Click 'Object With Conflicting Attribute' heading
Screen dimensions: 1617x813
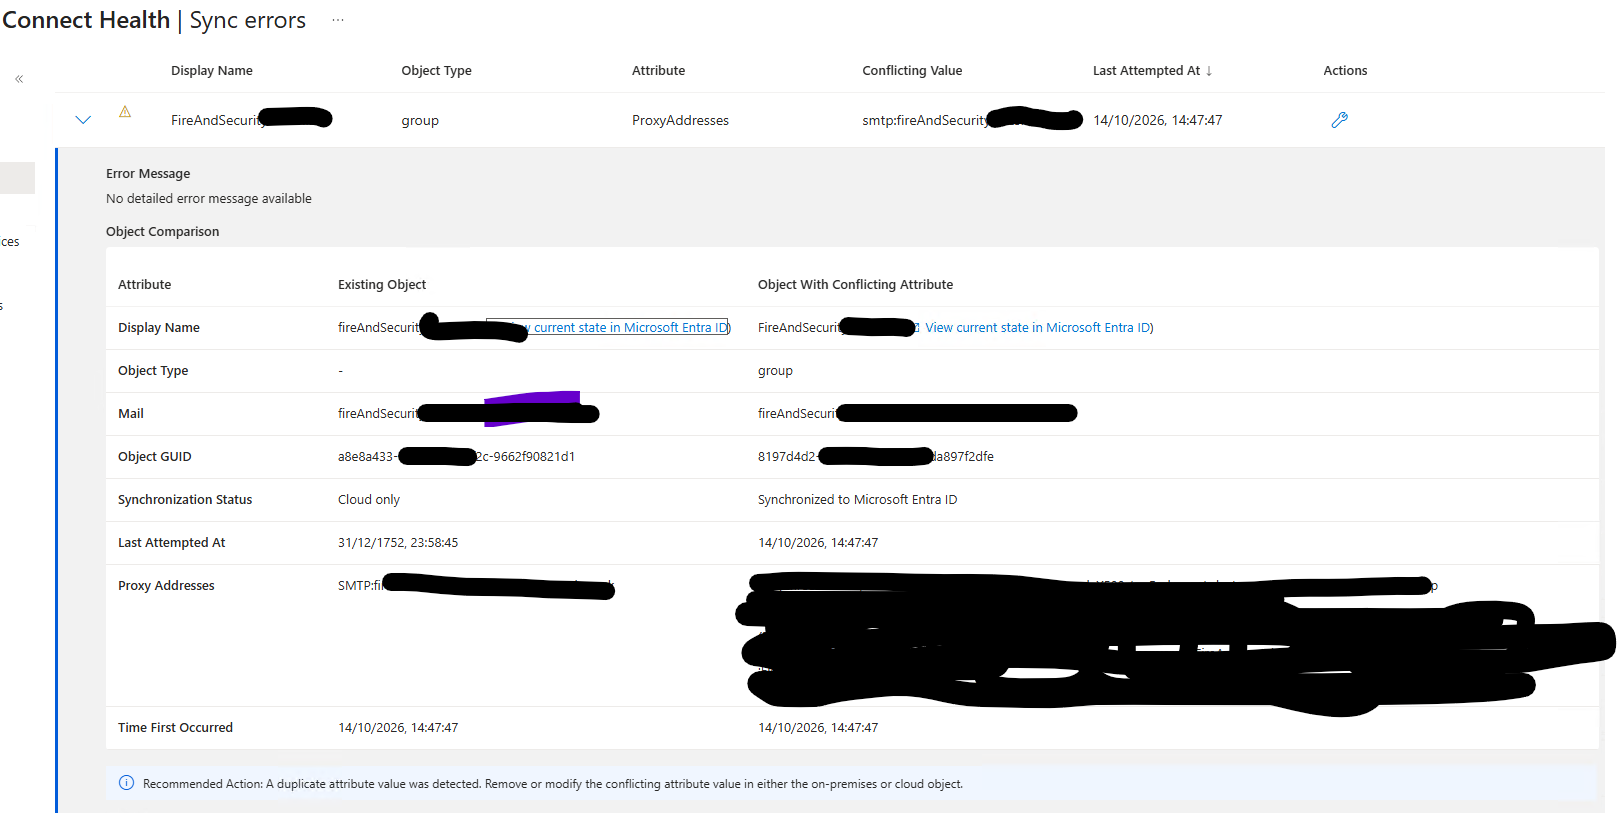tap(855, 285)
